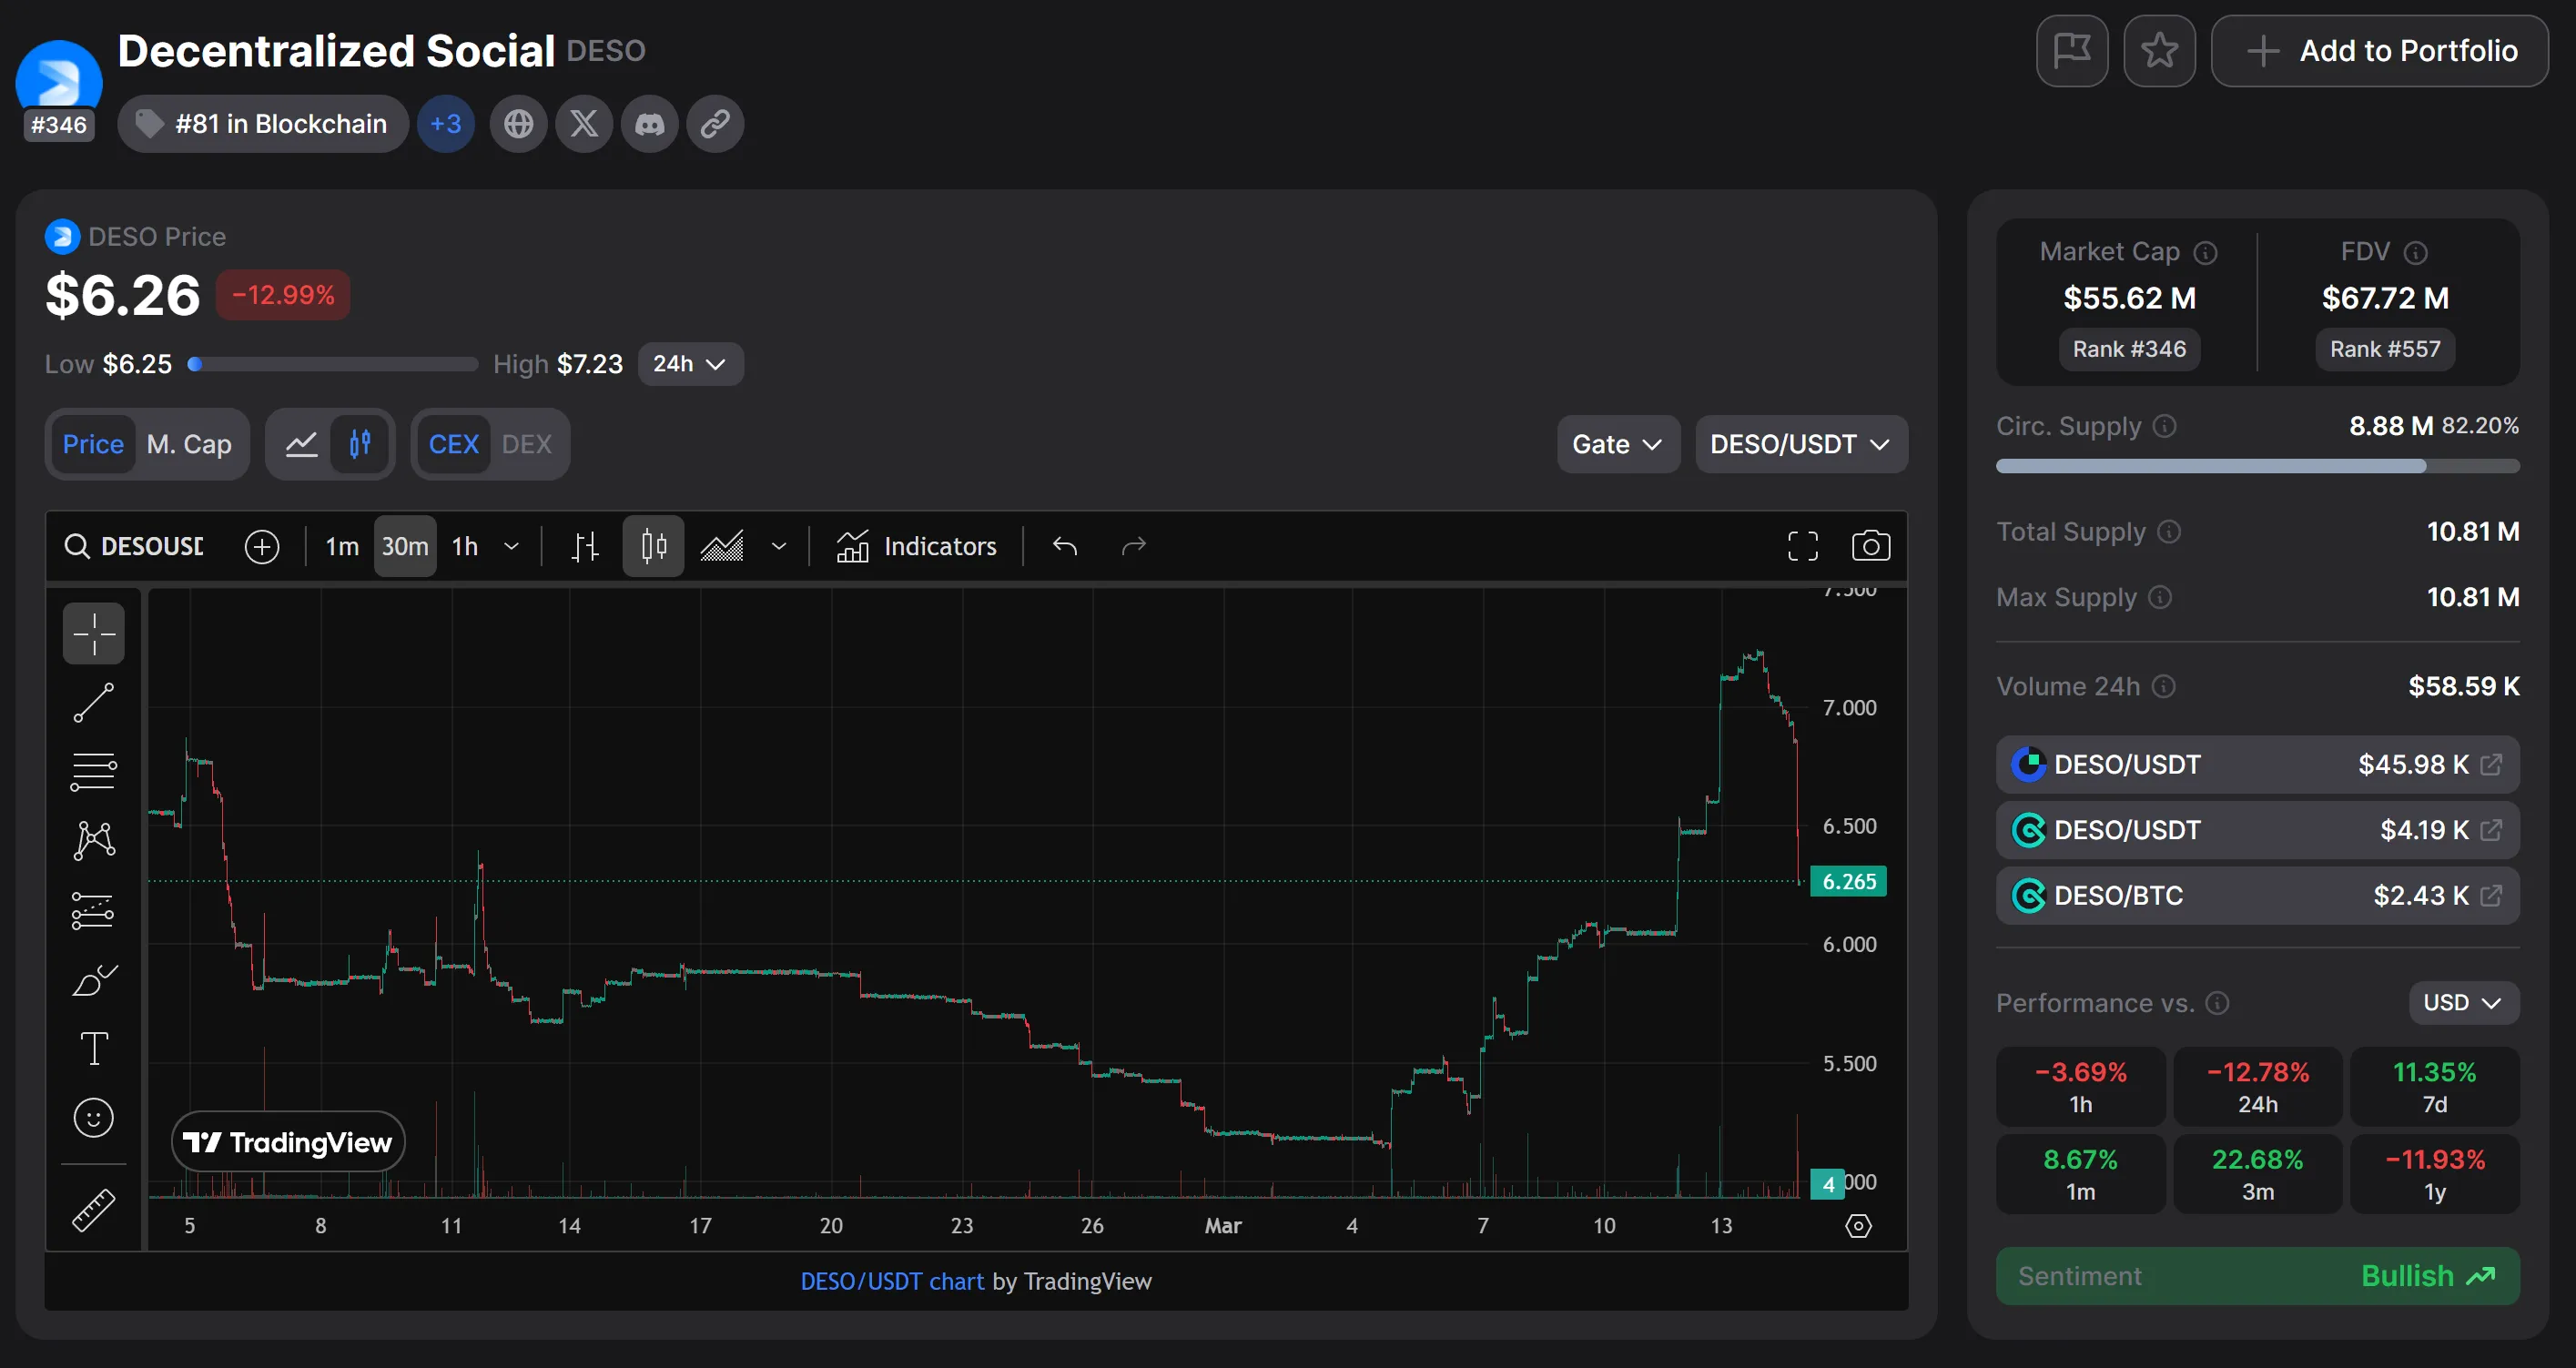The width and height of the screenshot is (2576, 1368).
Task: Open the Gate exchange dropdown
Action: (1617, 444)
